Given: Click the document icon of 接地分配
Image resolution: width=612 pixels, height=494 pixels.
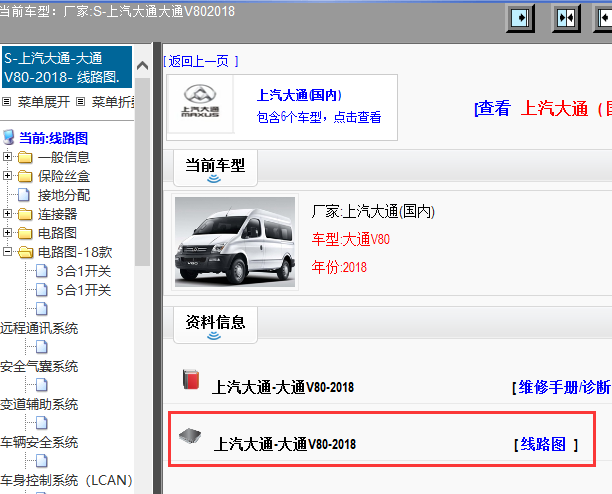Looking at the screenshot, I should [24, 195].
